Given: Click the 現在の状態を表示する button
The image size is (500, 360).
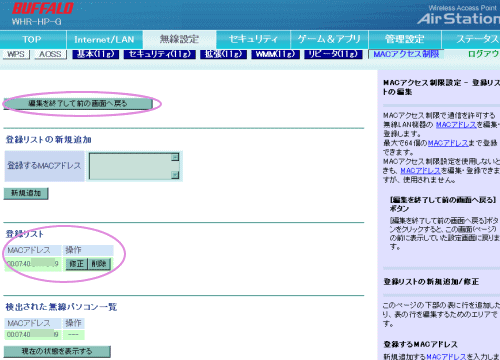Looking at the screenshot, I should pos(57,351).
